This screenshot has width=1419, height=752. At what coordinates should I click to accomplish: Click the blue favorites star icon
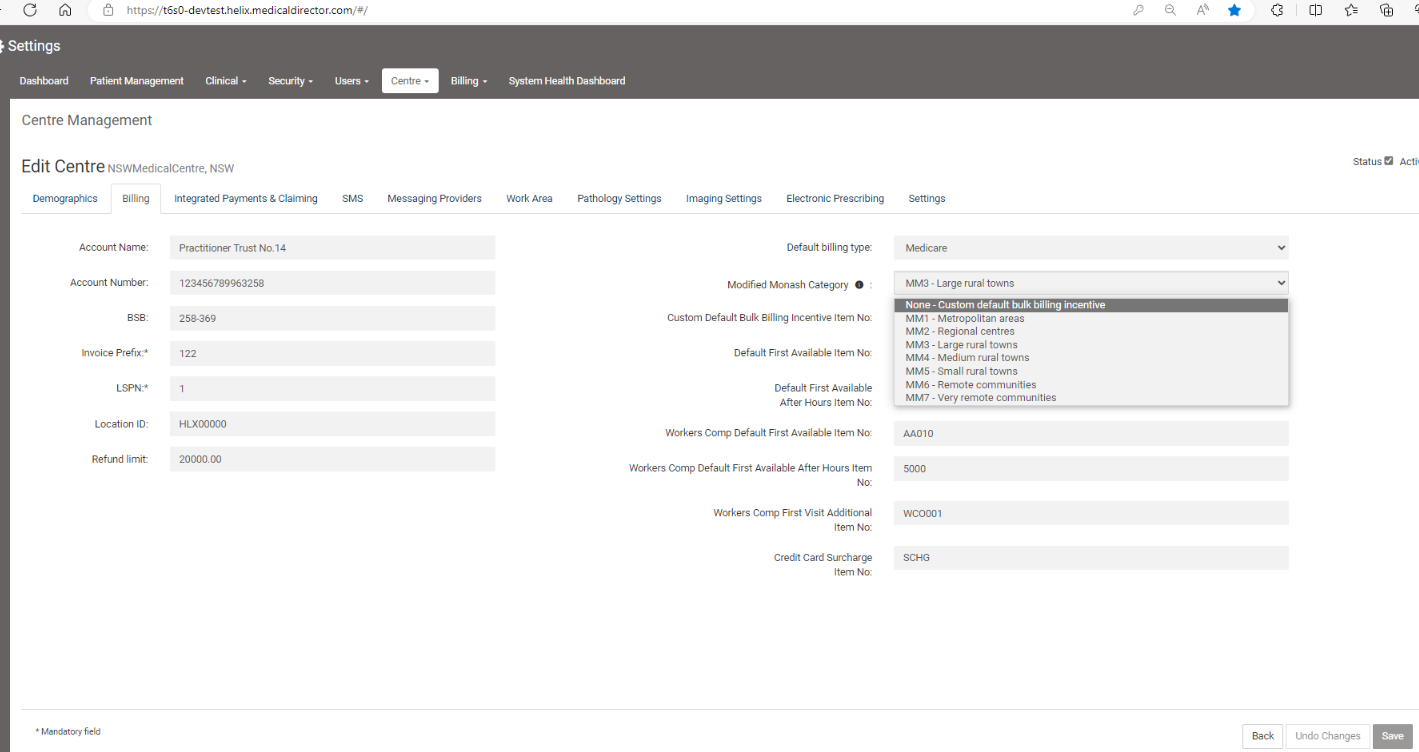(x=1235, y=10)
